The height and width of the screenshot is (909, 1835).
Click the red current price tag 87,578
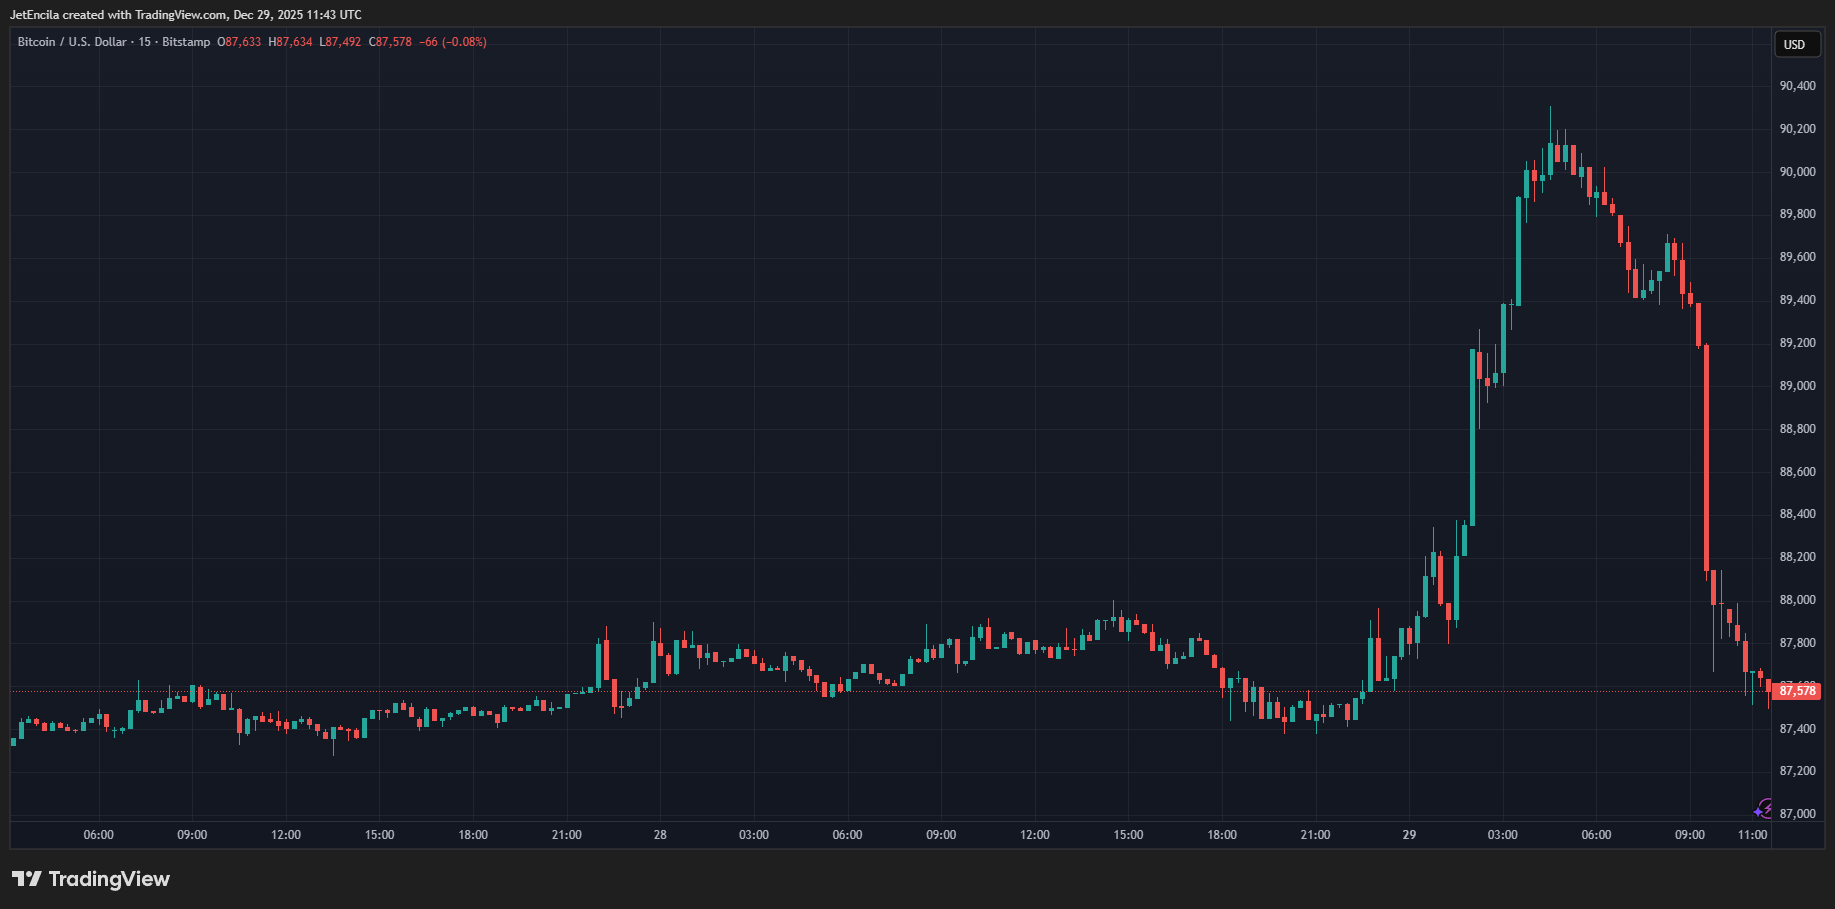click(1795, 691)
